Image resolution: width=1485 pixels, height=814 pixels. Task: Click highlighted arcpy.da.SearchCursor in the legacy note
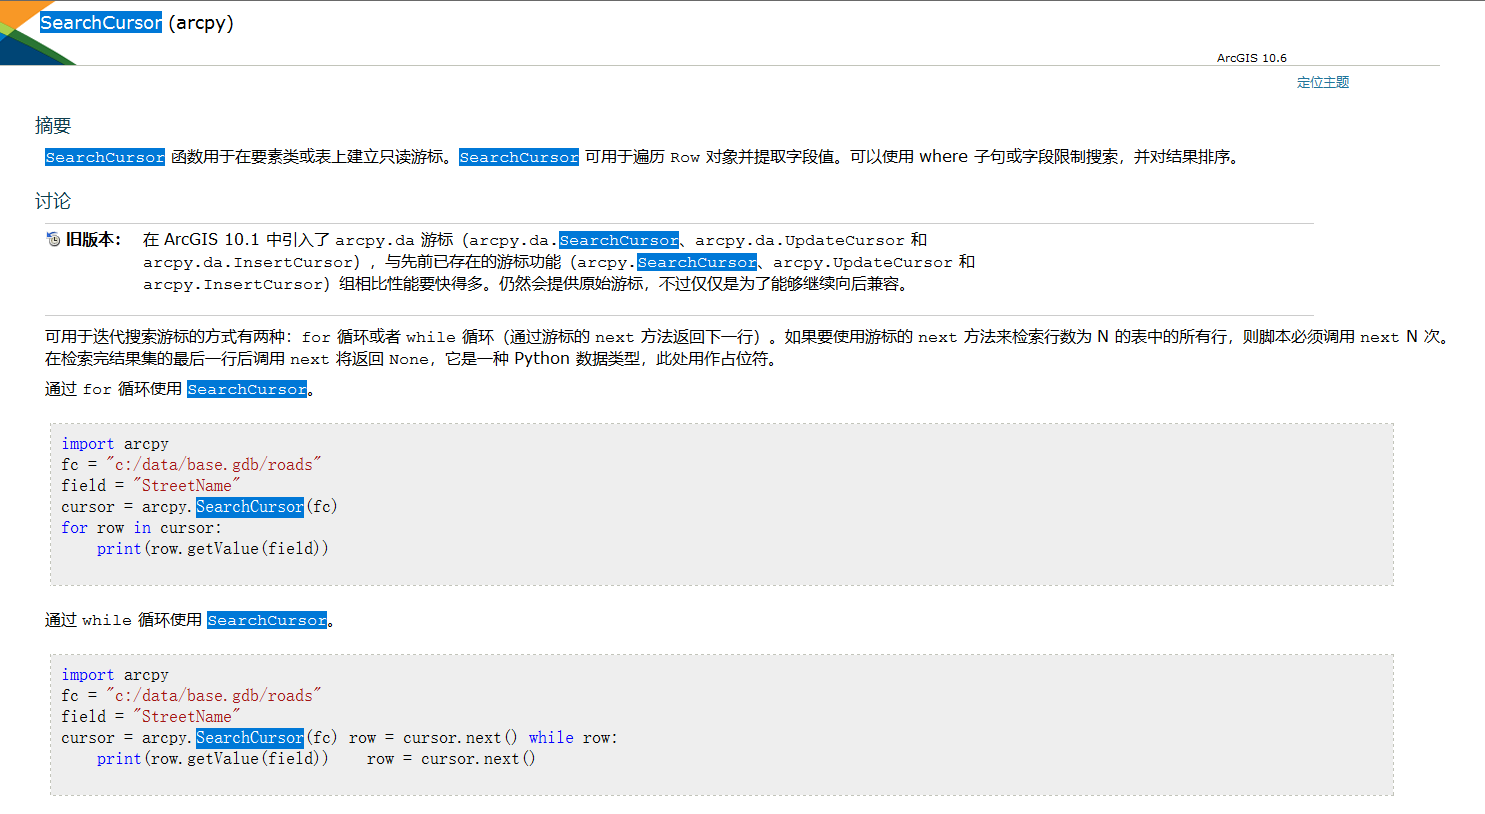click(x=619, y=240)
